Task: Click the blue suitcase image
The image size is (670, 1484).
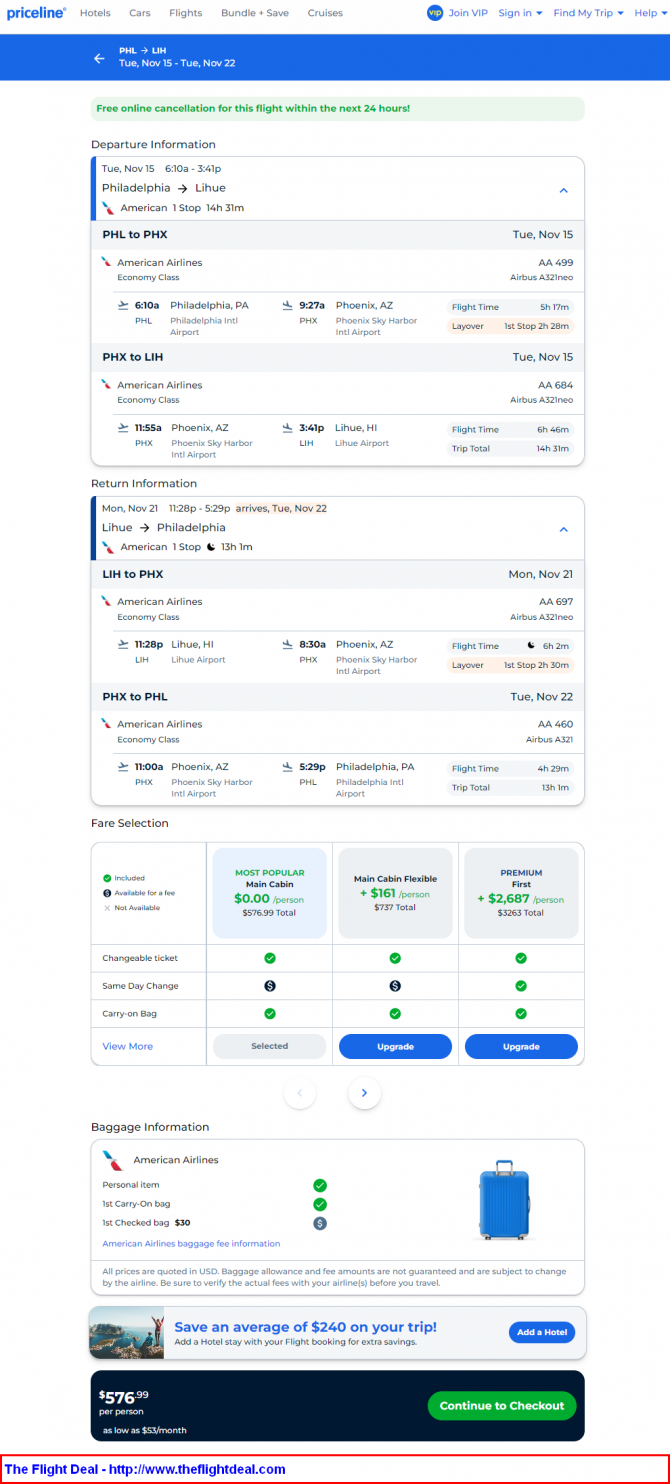Action: 504,1200
